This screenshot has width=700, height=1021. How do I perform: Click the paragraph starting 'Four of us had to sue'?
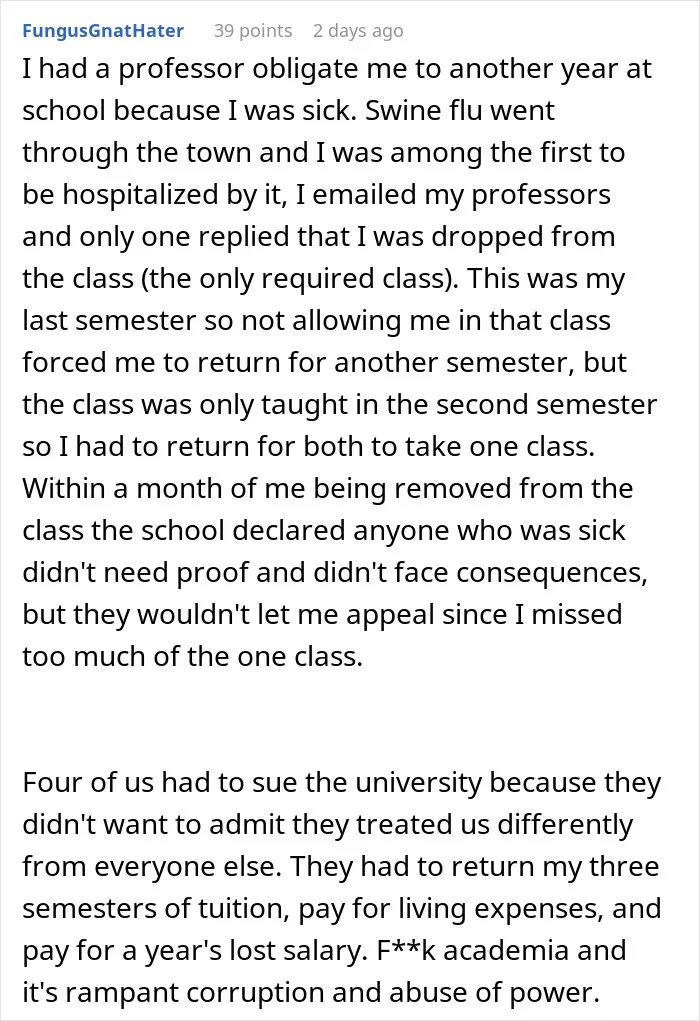tap(342, 888)
